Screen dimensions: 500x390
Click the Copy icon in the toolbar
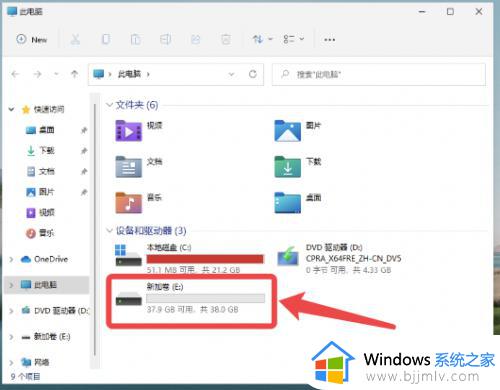pyautogui.click(x=106, y=39)
